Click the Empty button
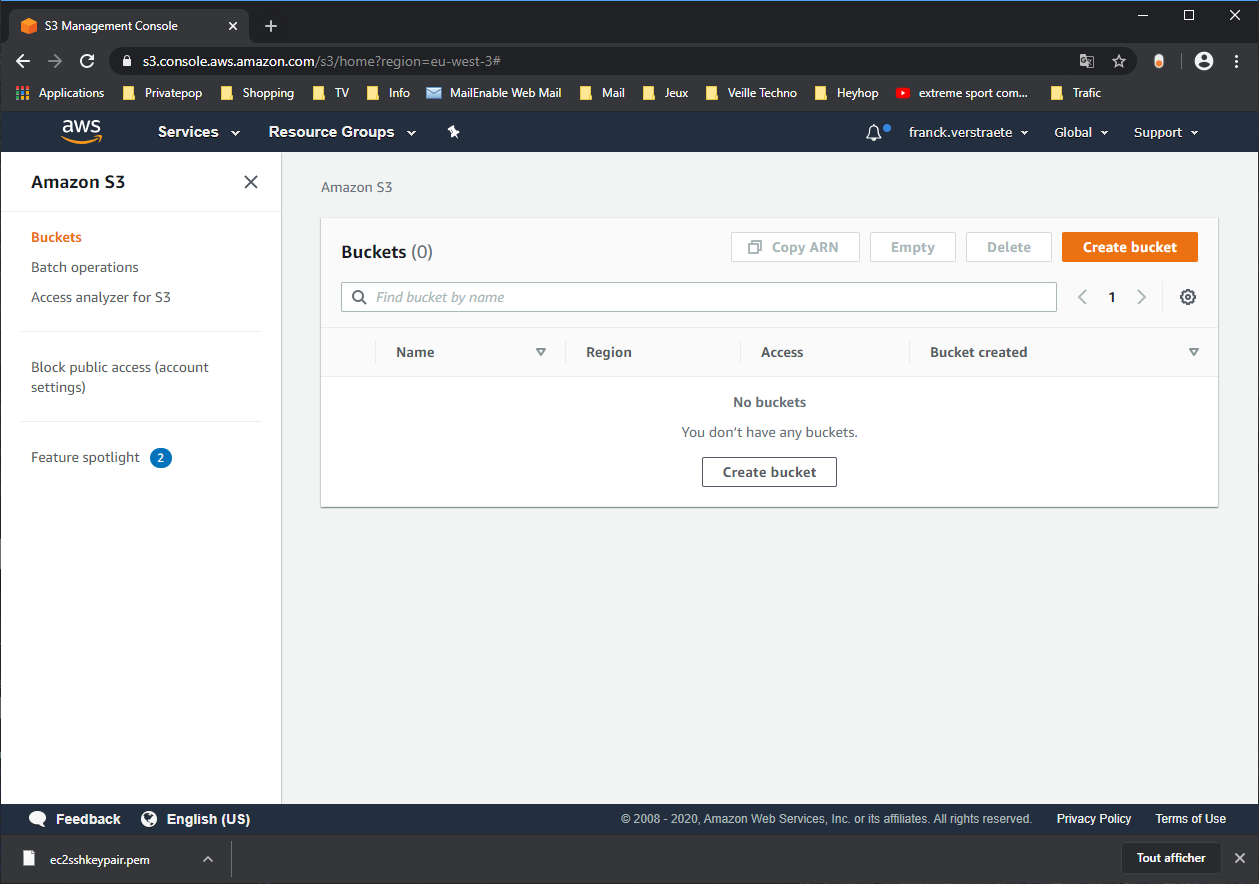 click(x=913, y=247)
